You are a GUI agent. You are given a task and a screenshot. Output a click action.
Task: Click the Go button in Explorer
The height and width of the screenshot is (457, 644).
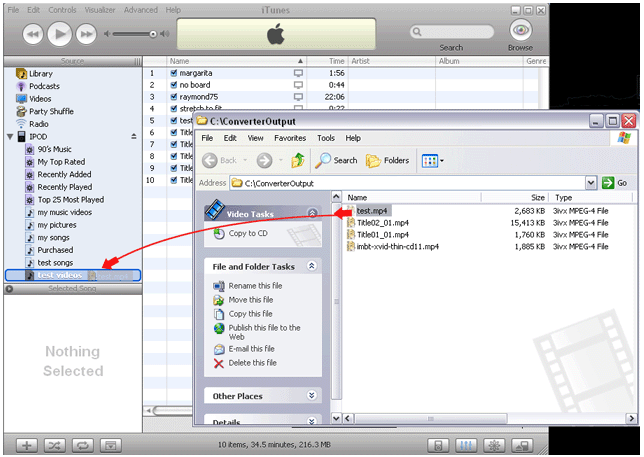(x=614, y=183)
